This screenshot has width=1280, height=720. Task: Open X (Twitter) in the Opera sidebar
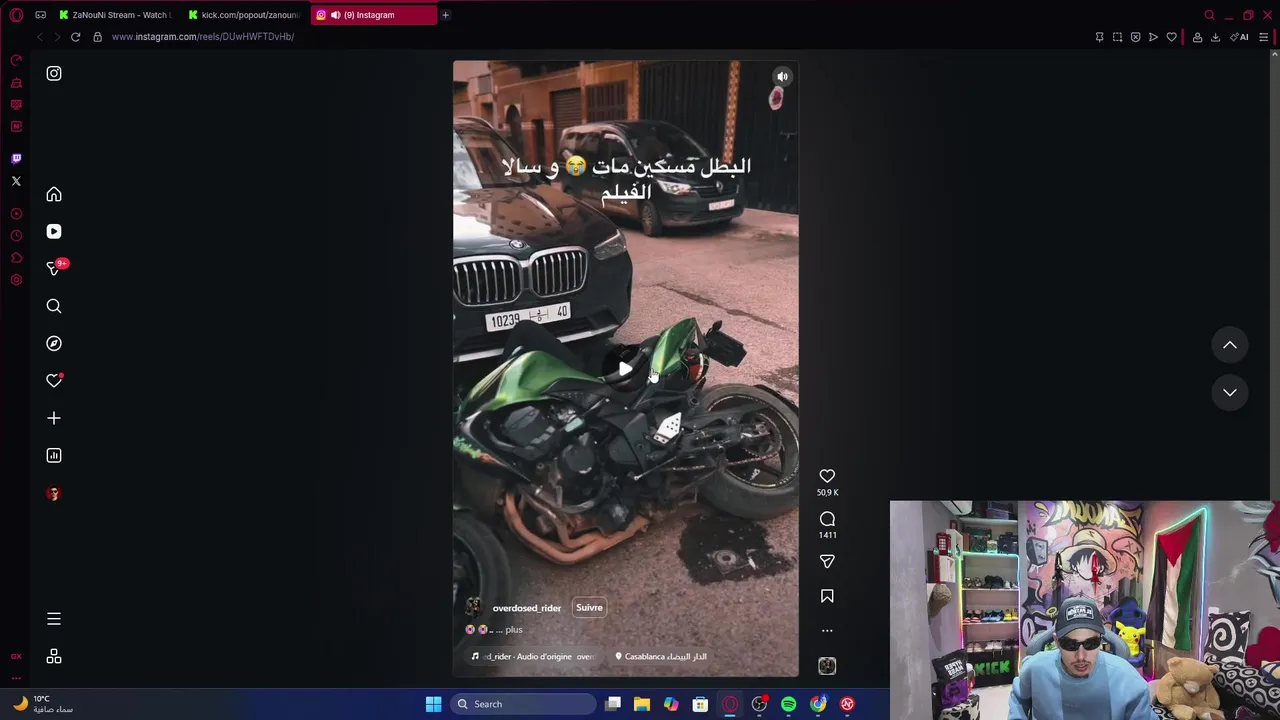click(16, 181)
